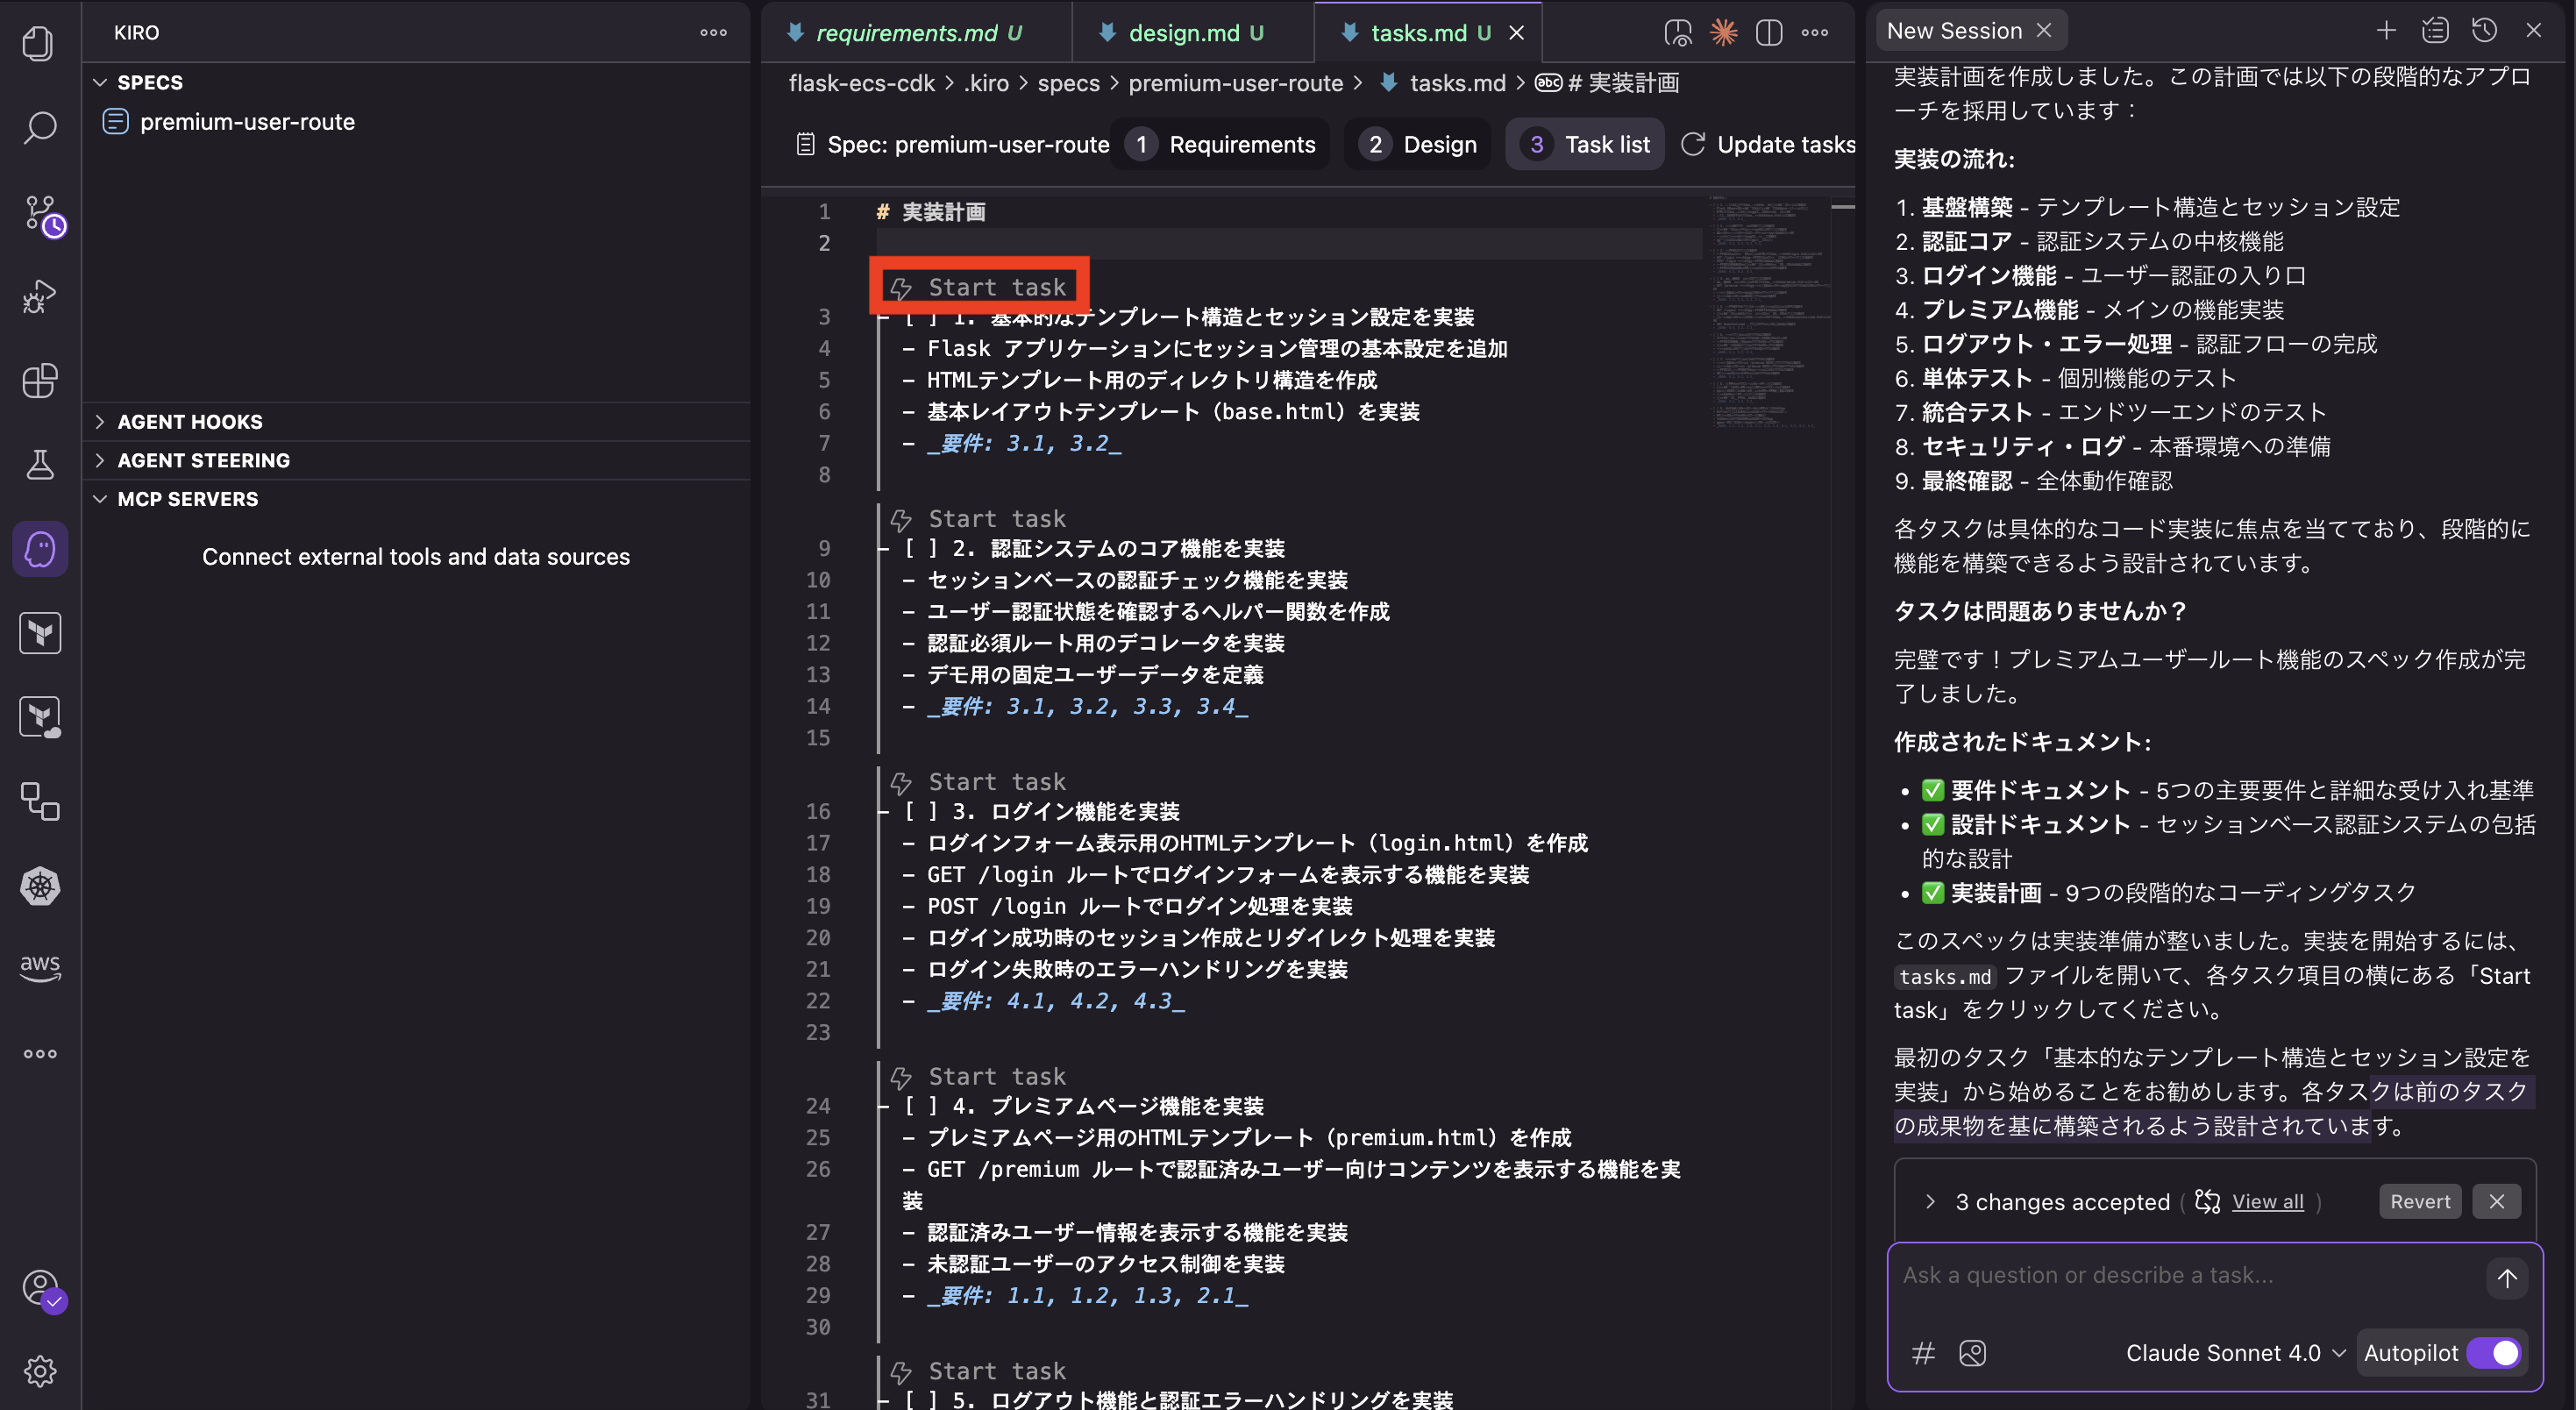Switch to the Requirements spec view
This screenshot has width=2576, height=1410.
(1221, 144)
